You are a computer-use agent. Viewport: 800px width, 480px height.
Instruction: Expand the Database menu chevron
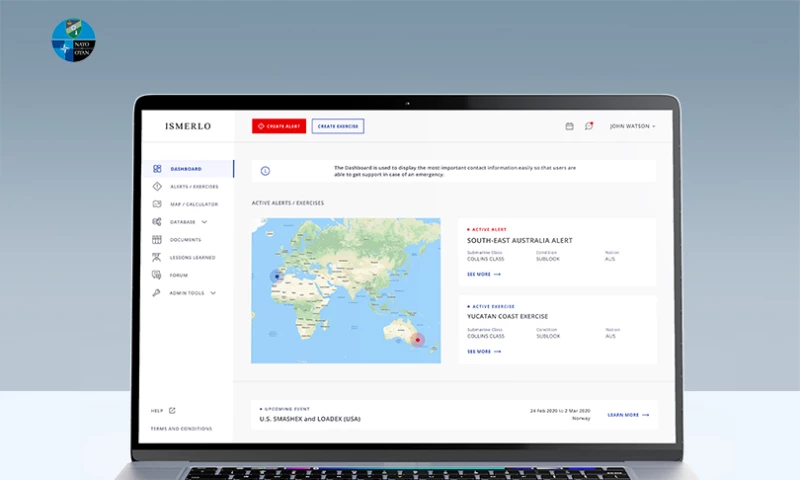coord(204,222)
